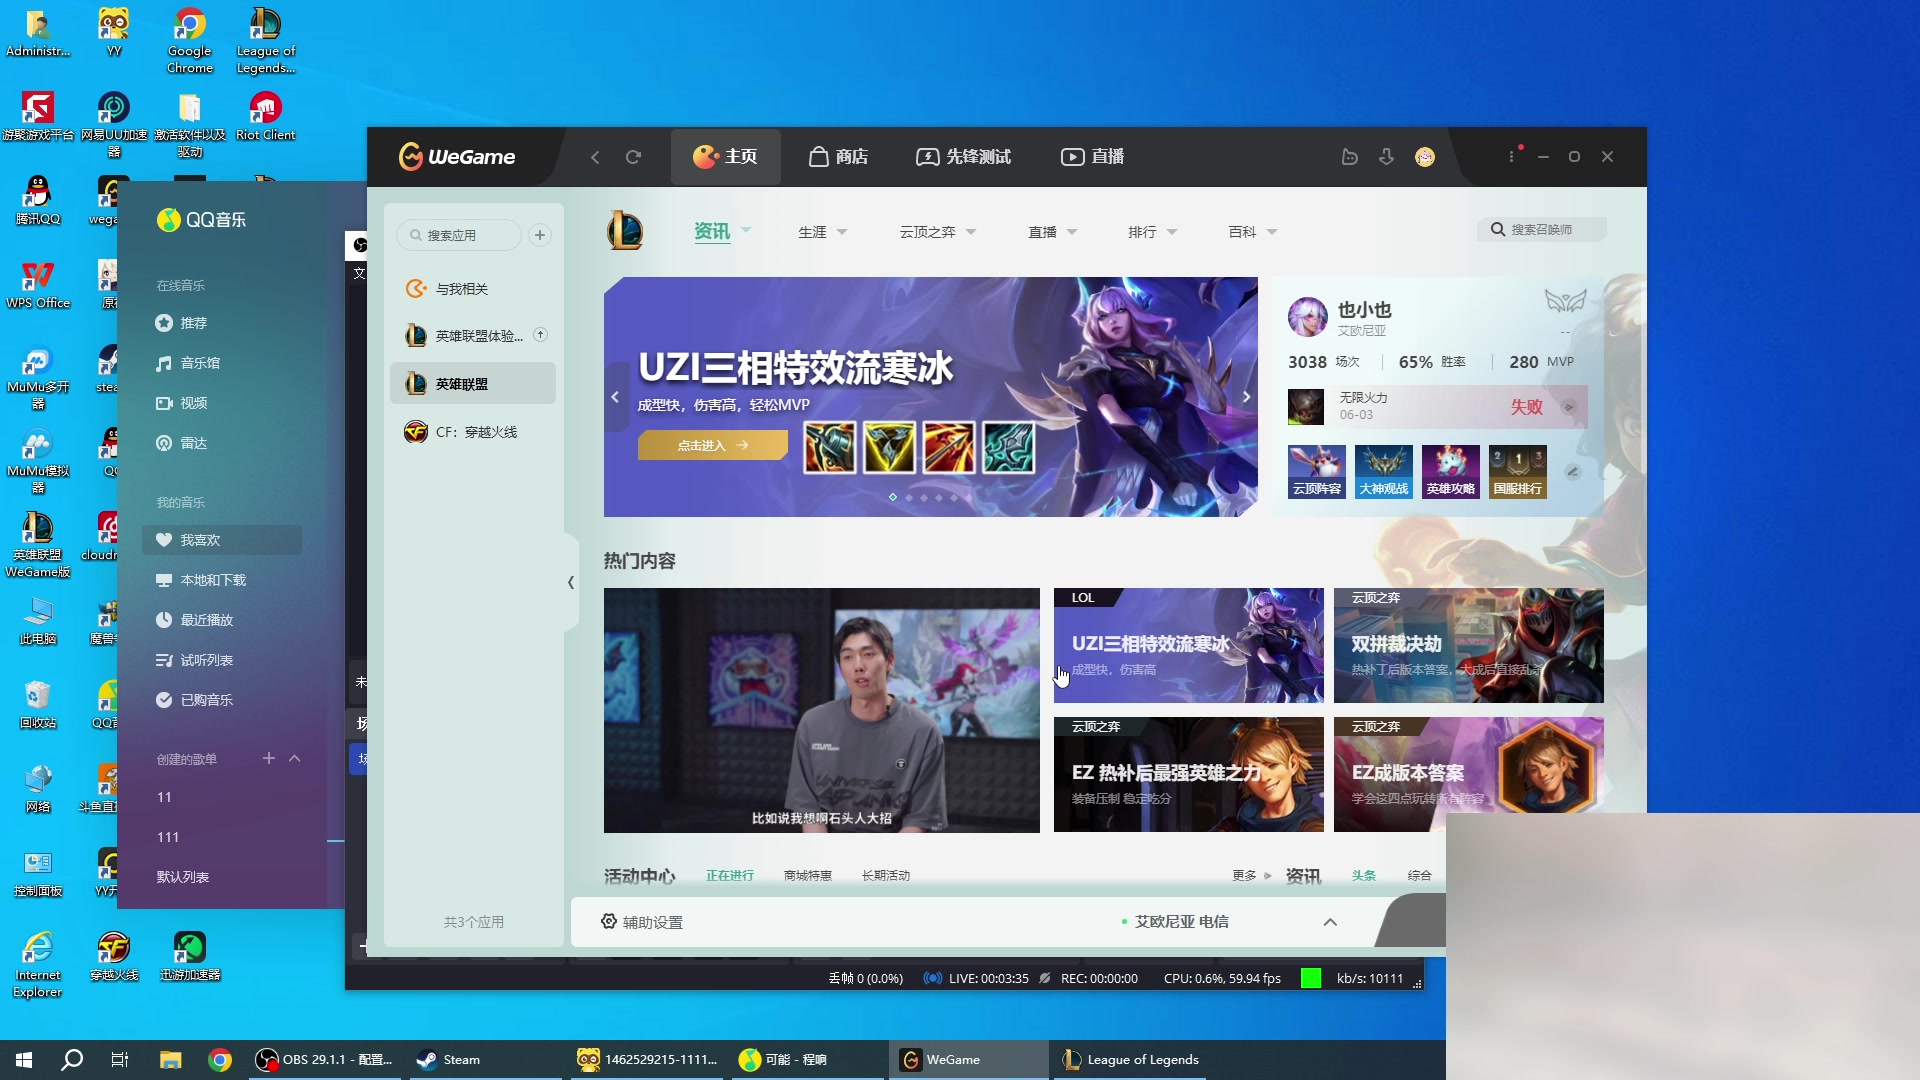Click the WeGame logo in header

(457, 157)
